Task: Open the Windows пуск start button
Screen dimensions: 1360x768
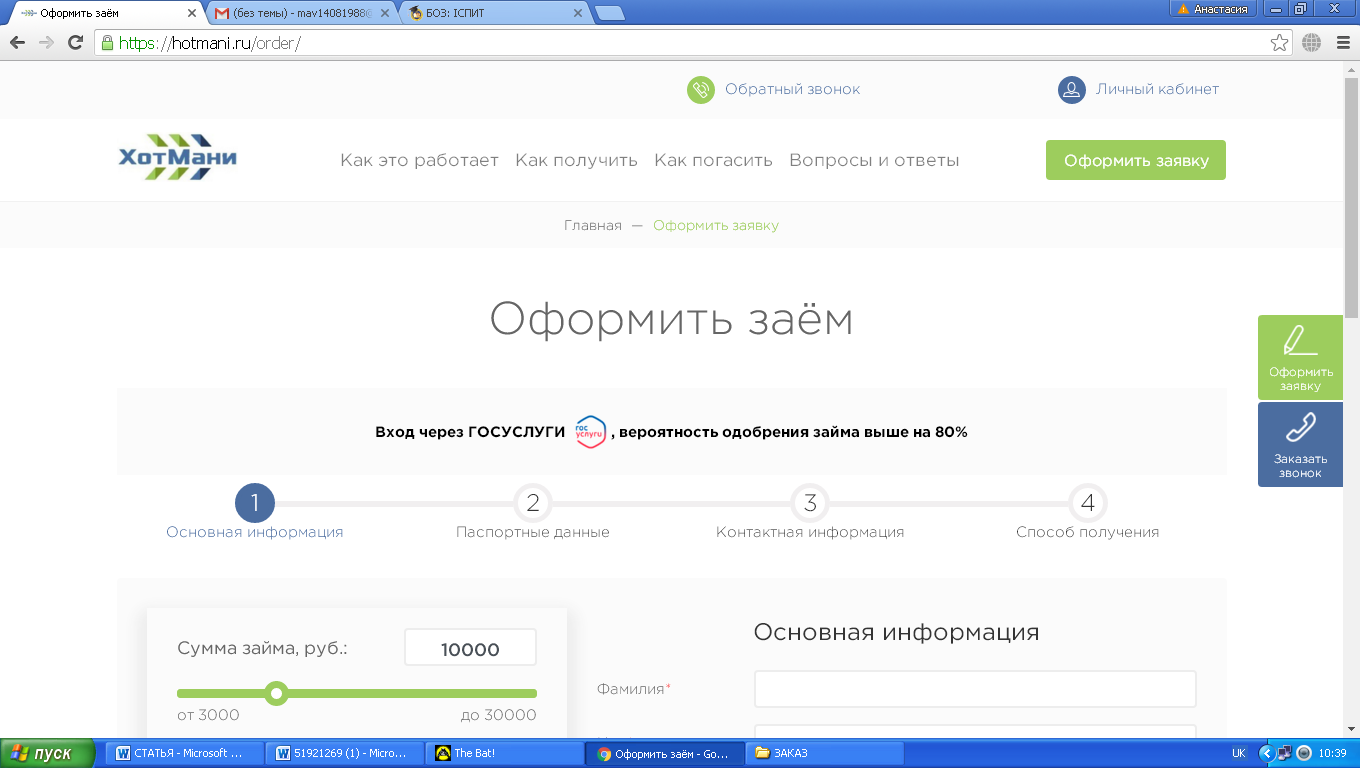Action: coord(48,754)
